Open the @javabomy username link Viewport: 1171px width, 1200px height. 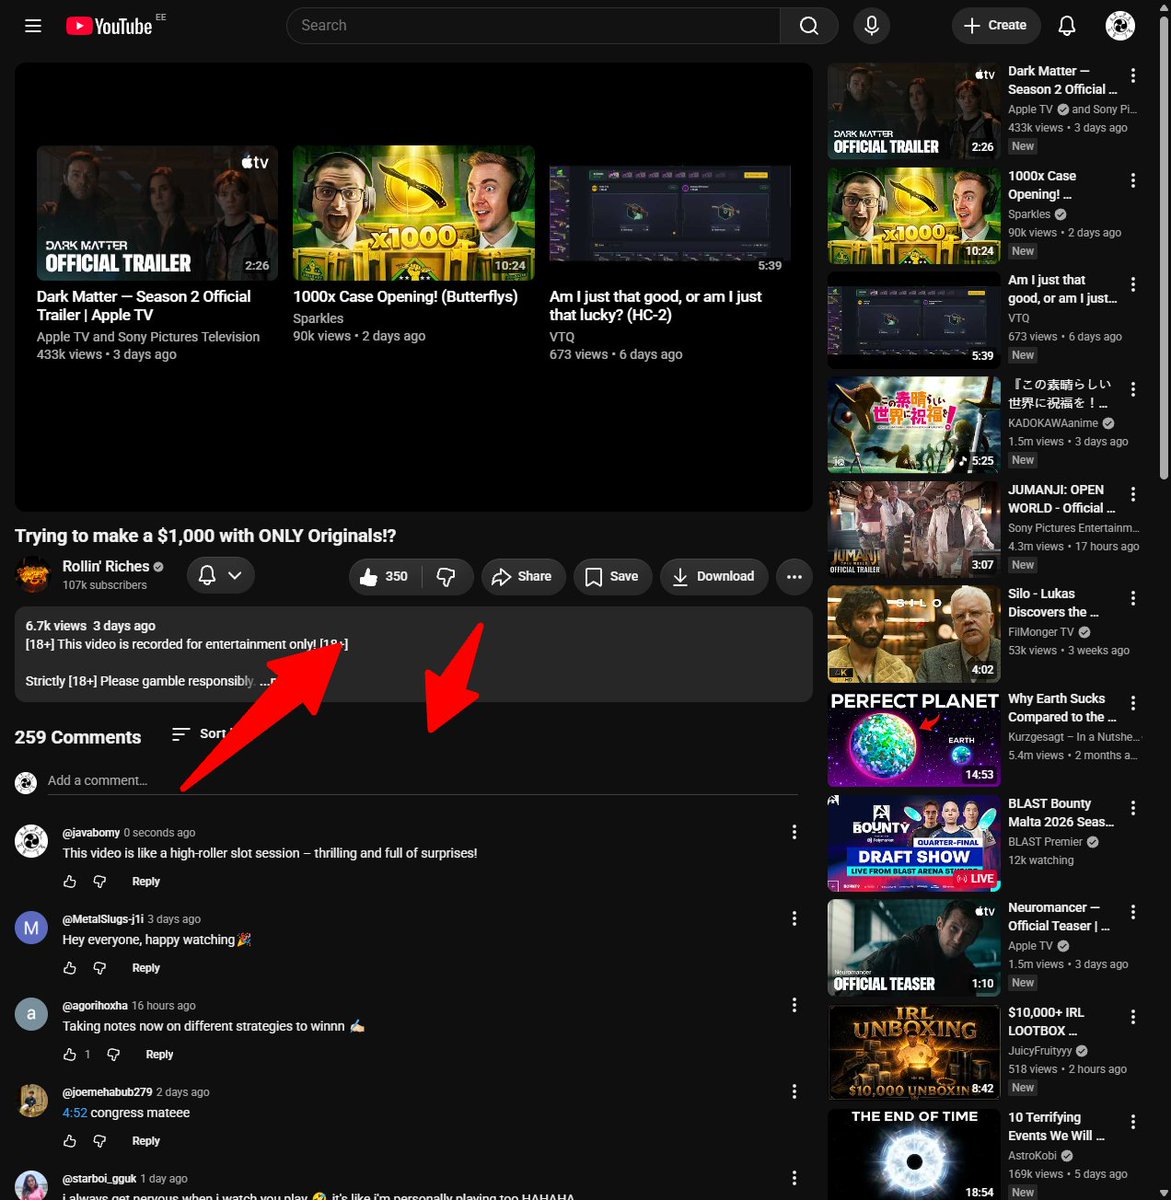pyautogui.click(x=90, y=833)
